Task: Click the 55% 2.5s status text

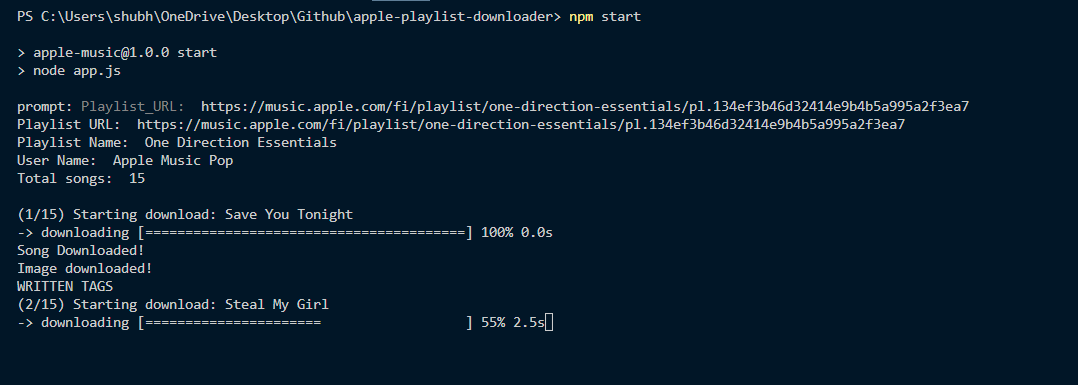Action: click(x=513, y=322)
